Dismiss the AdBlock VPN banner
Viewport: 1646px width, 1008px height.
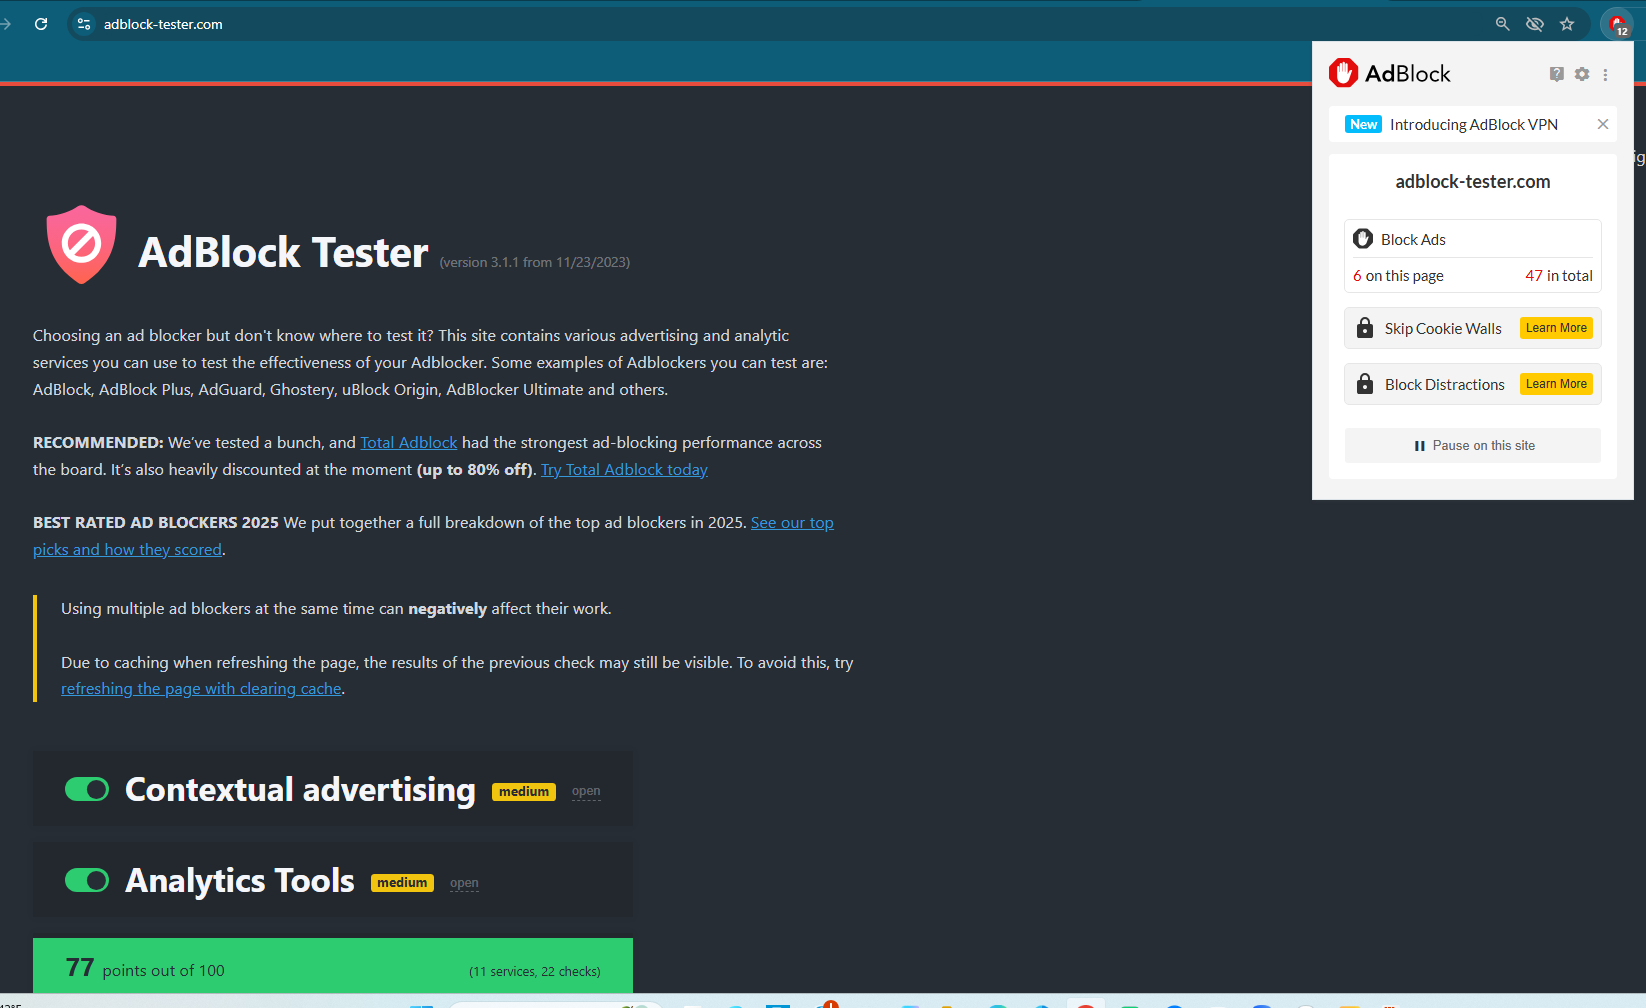click(x=1603, y=124)
